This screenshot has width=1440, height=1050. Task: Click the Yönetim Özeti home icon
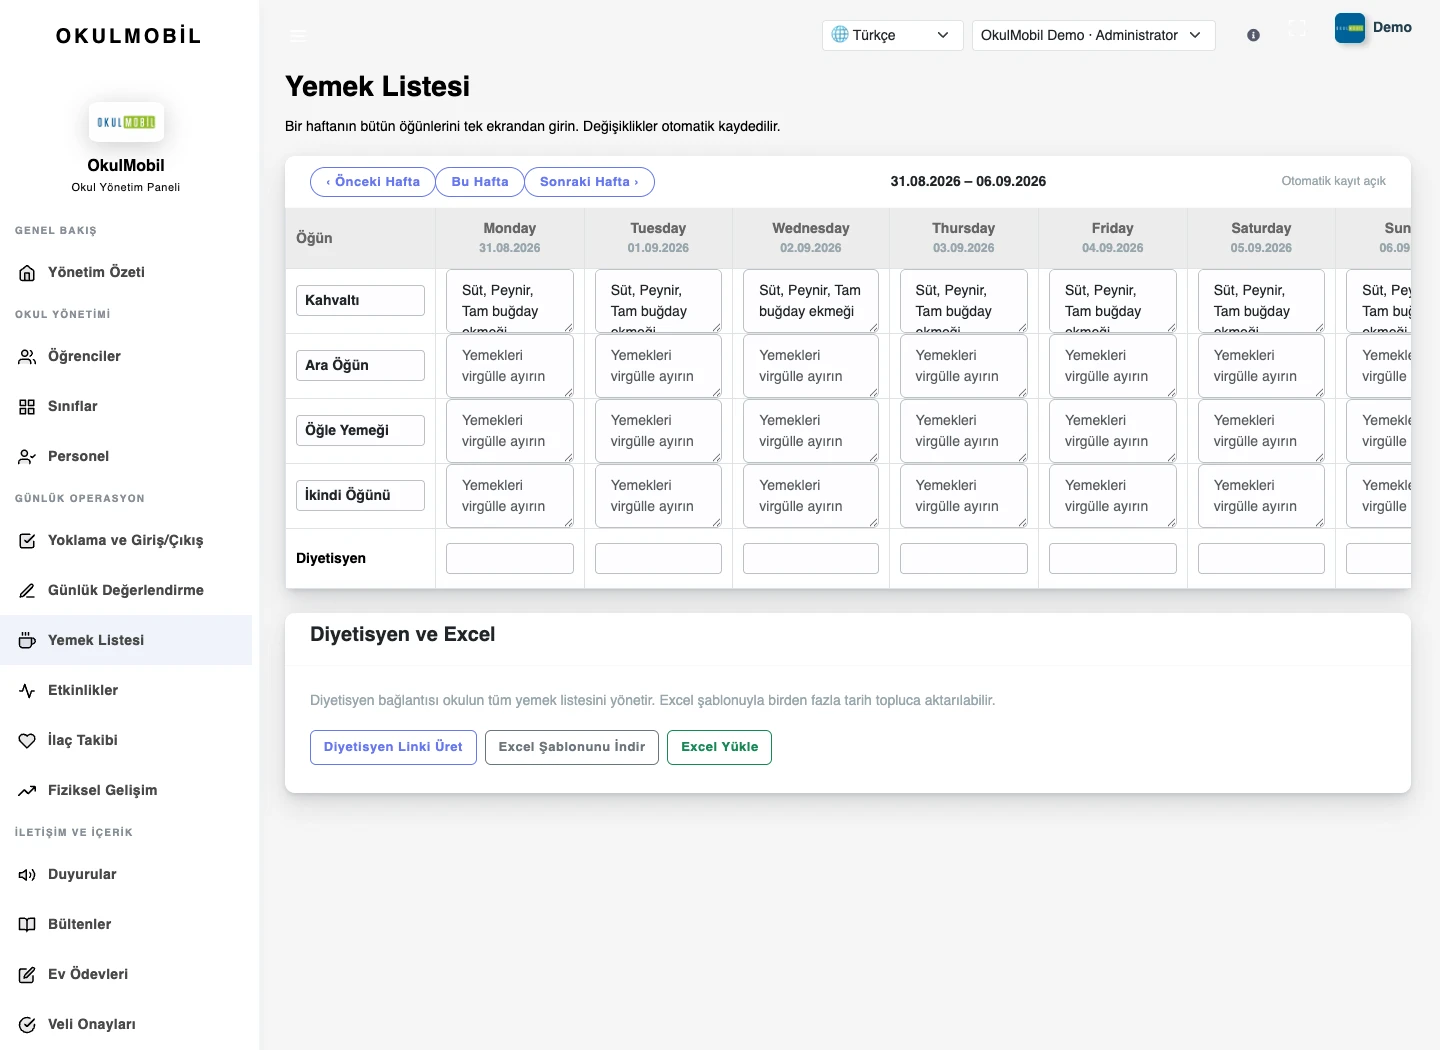[27, 272]
